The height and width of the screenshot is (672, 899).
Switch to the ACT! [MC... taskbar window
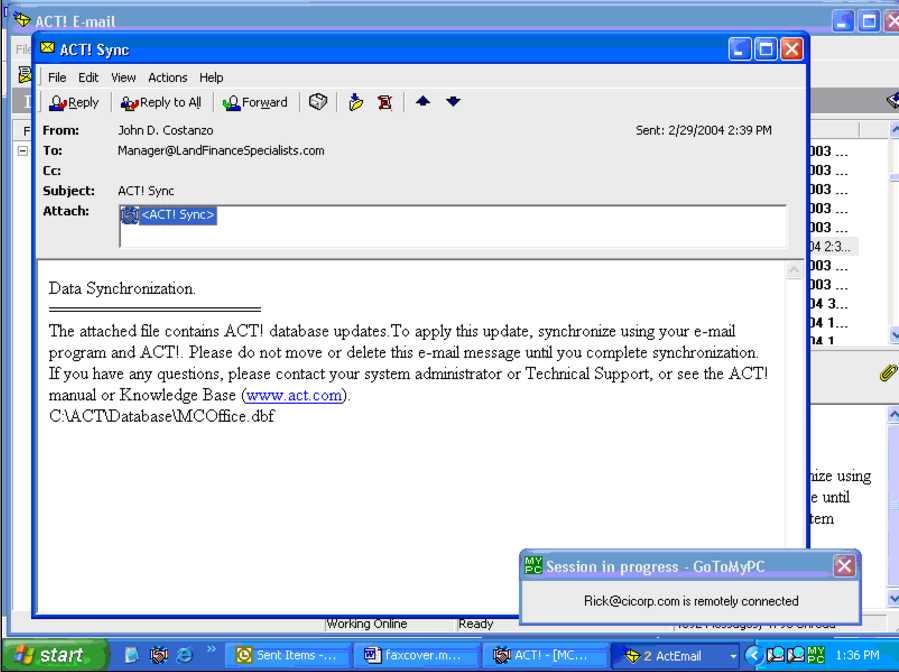tap(545, 655)
